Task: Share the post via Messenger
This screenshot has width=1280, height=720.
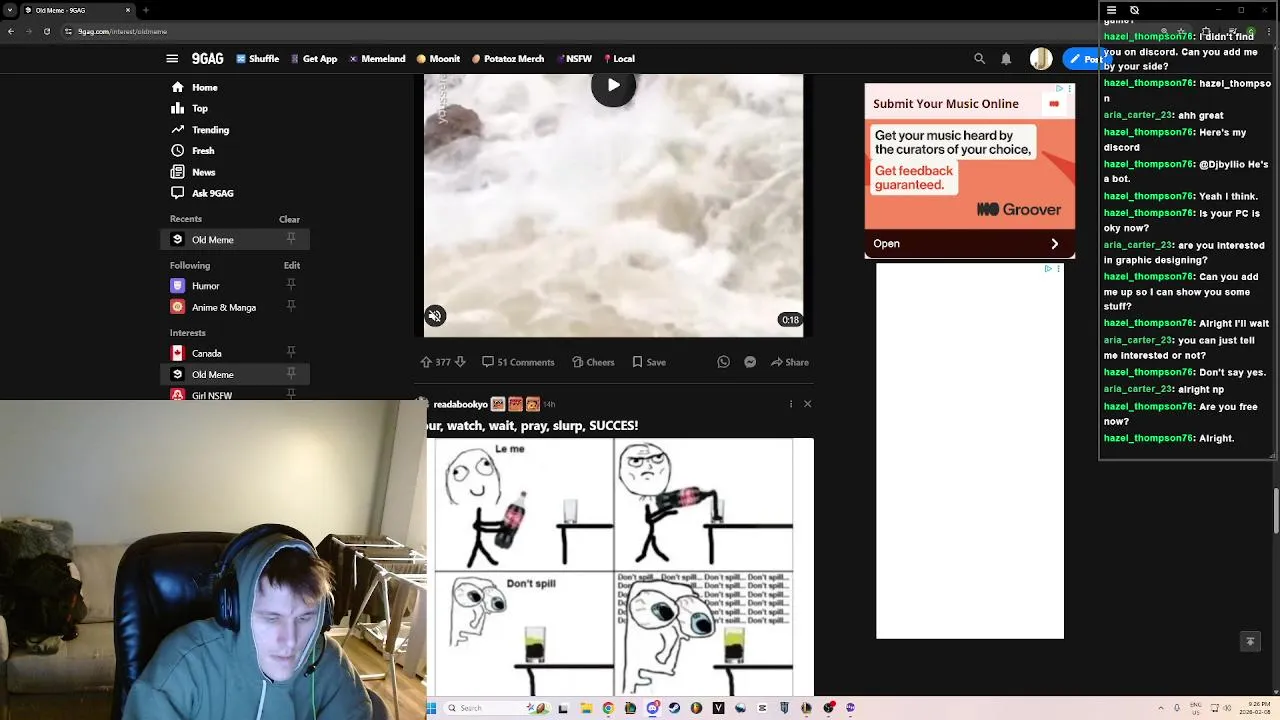Action: 750,362
